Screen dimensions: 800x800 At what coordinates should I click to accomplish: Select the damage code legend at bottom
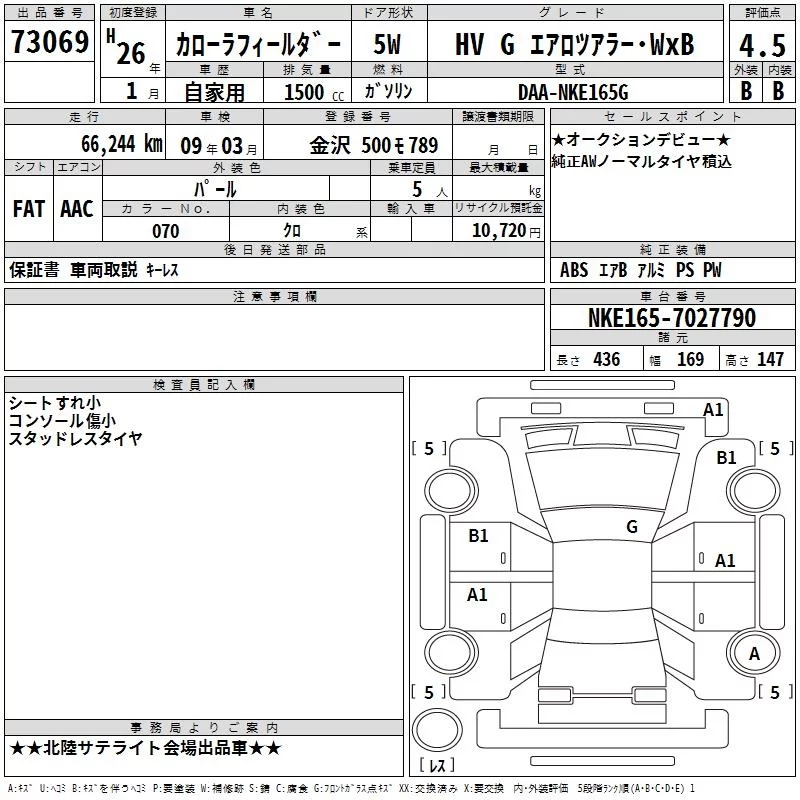pyautogui.click(x=351, y=789)
